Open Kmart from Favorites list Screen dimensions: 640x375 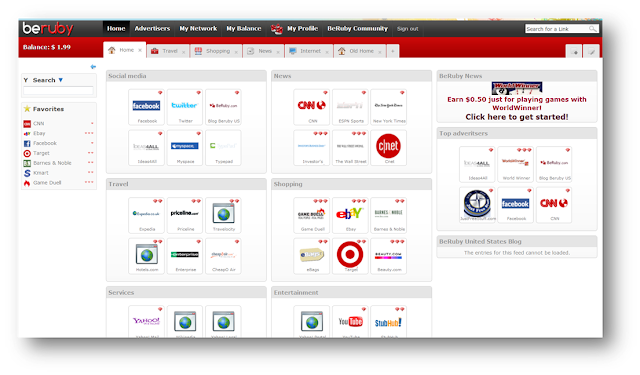[x=41, y=173]
